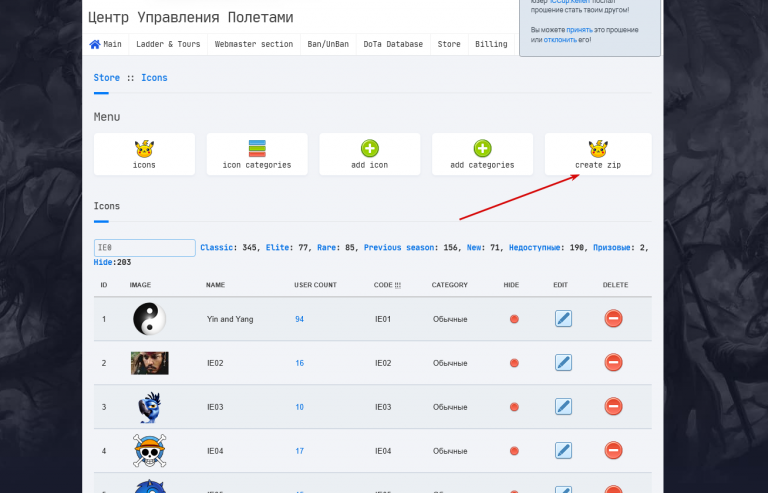Image resolution: width=768 pixels, height=493 pixels.
Task: Click the IE04 skull thumbnail
Action: click(x=149, y=450)
